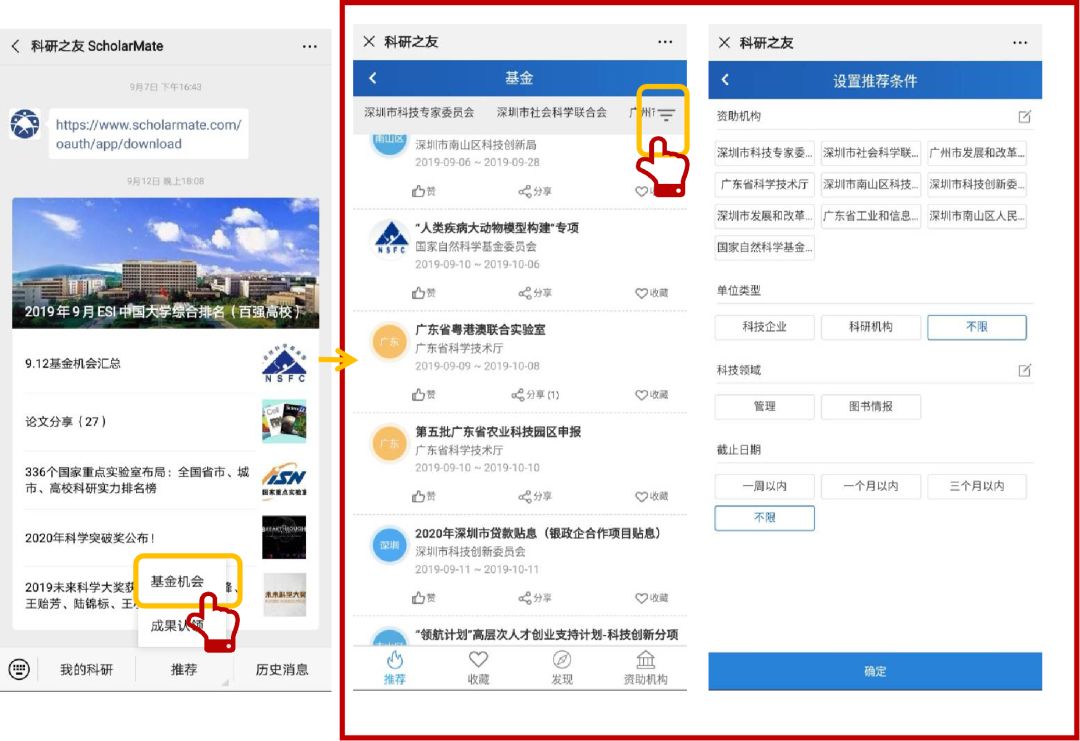Image resolution: width=1080 pixels, height=741 pixels.
Task: Switch to the 发现 tab
Action: pos(562,668)
